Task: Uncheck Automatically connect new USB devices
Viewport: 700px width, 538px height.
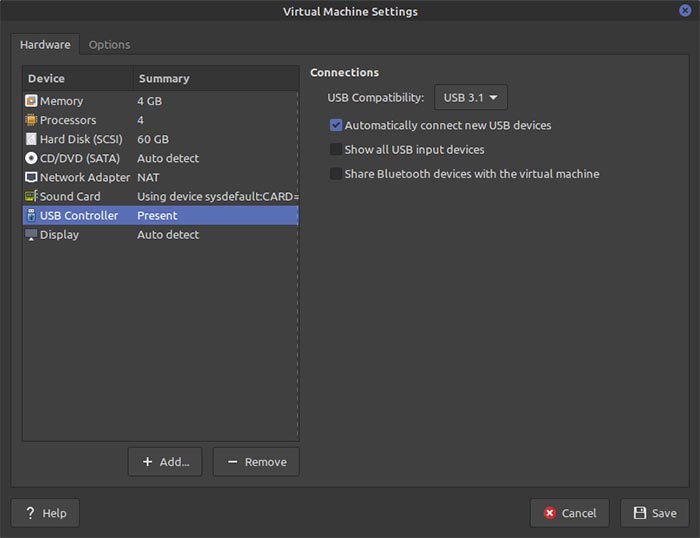Action: click(x=336, y=125)
